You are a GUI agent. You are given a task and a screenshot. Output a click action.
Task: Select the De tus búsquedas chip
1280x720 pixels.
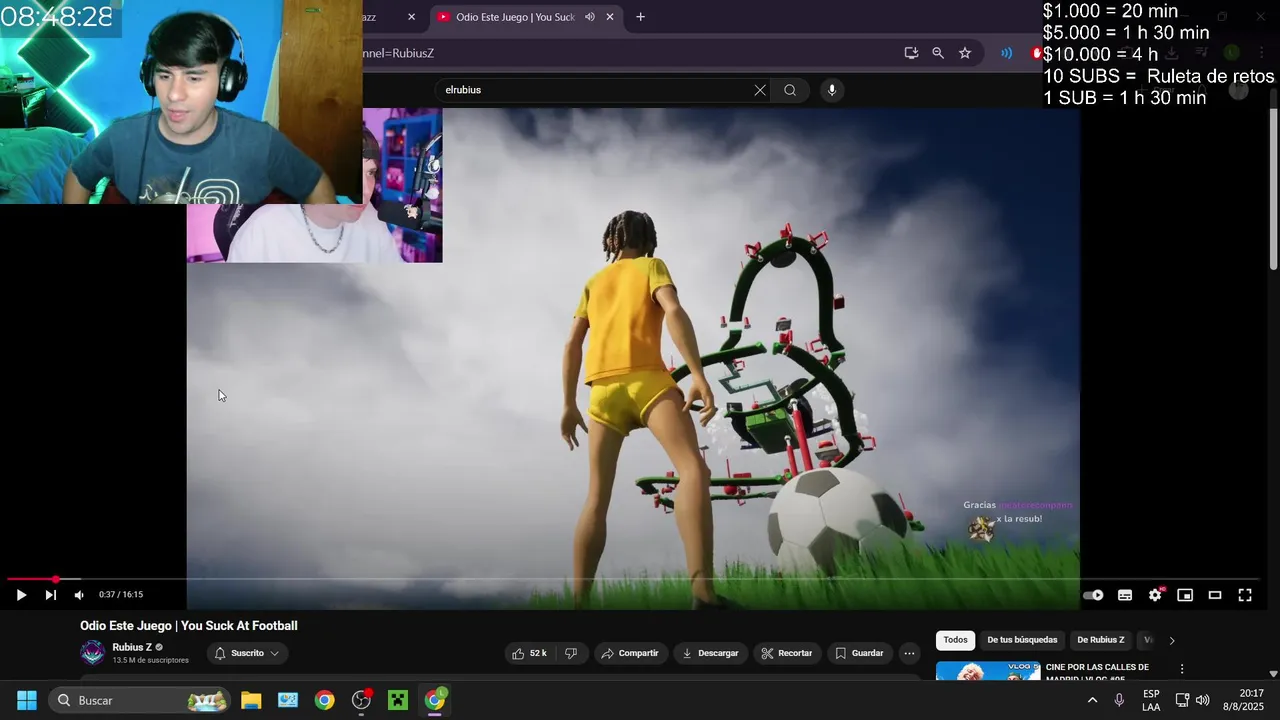tap(1022, 640)
